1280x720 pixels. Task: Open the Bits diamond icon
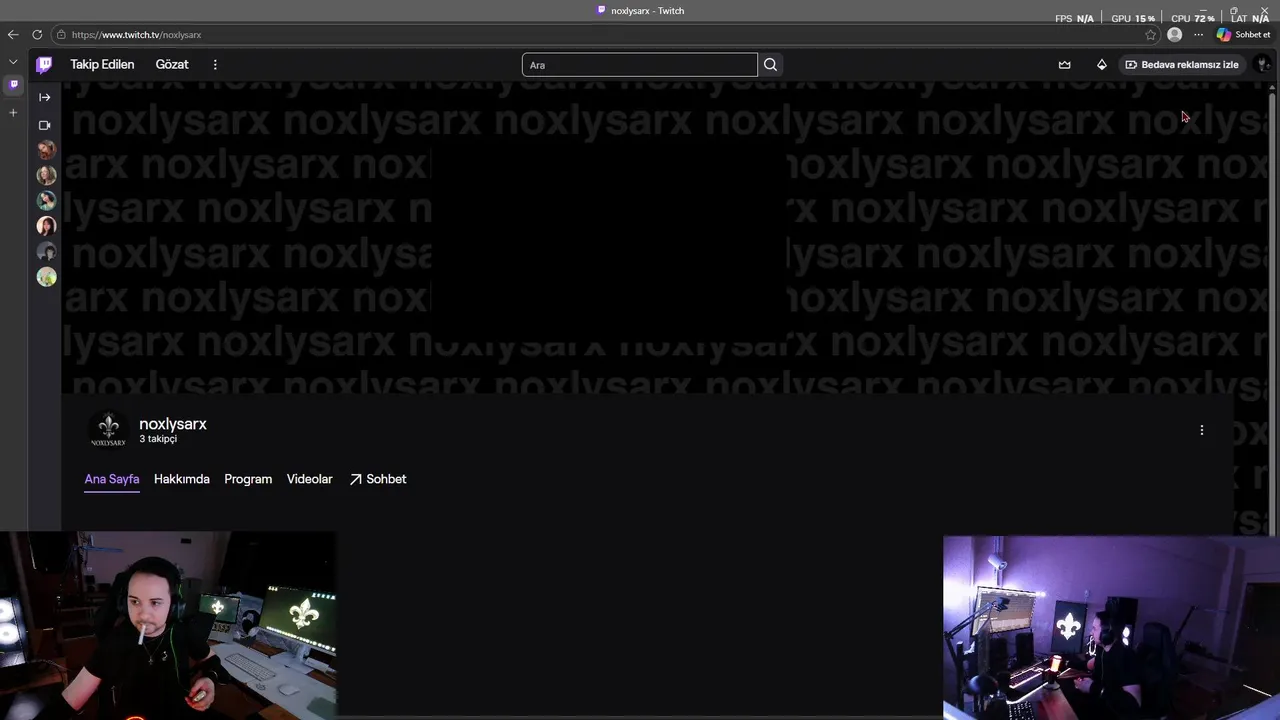coord(1102,65)
